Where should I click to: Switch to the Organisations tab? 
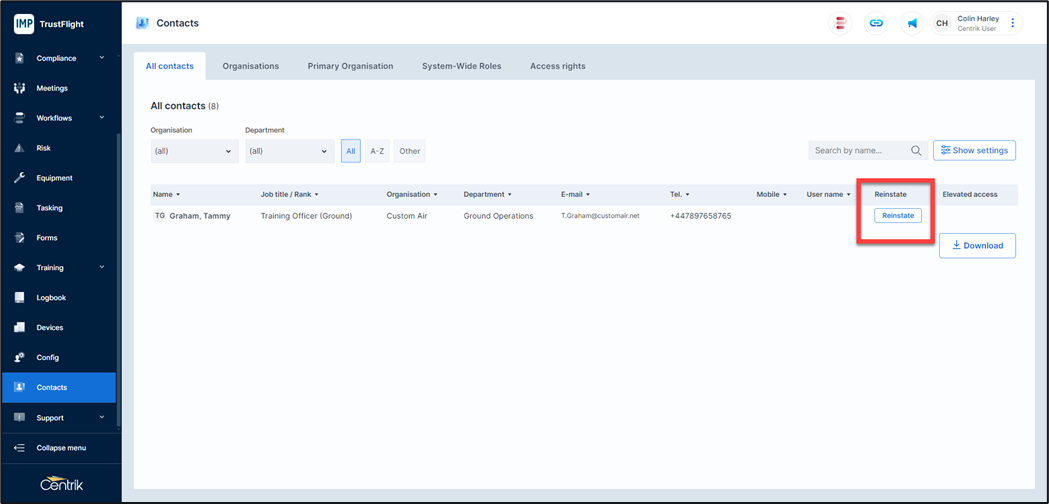[x=250, y=66]
